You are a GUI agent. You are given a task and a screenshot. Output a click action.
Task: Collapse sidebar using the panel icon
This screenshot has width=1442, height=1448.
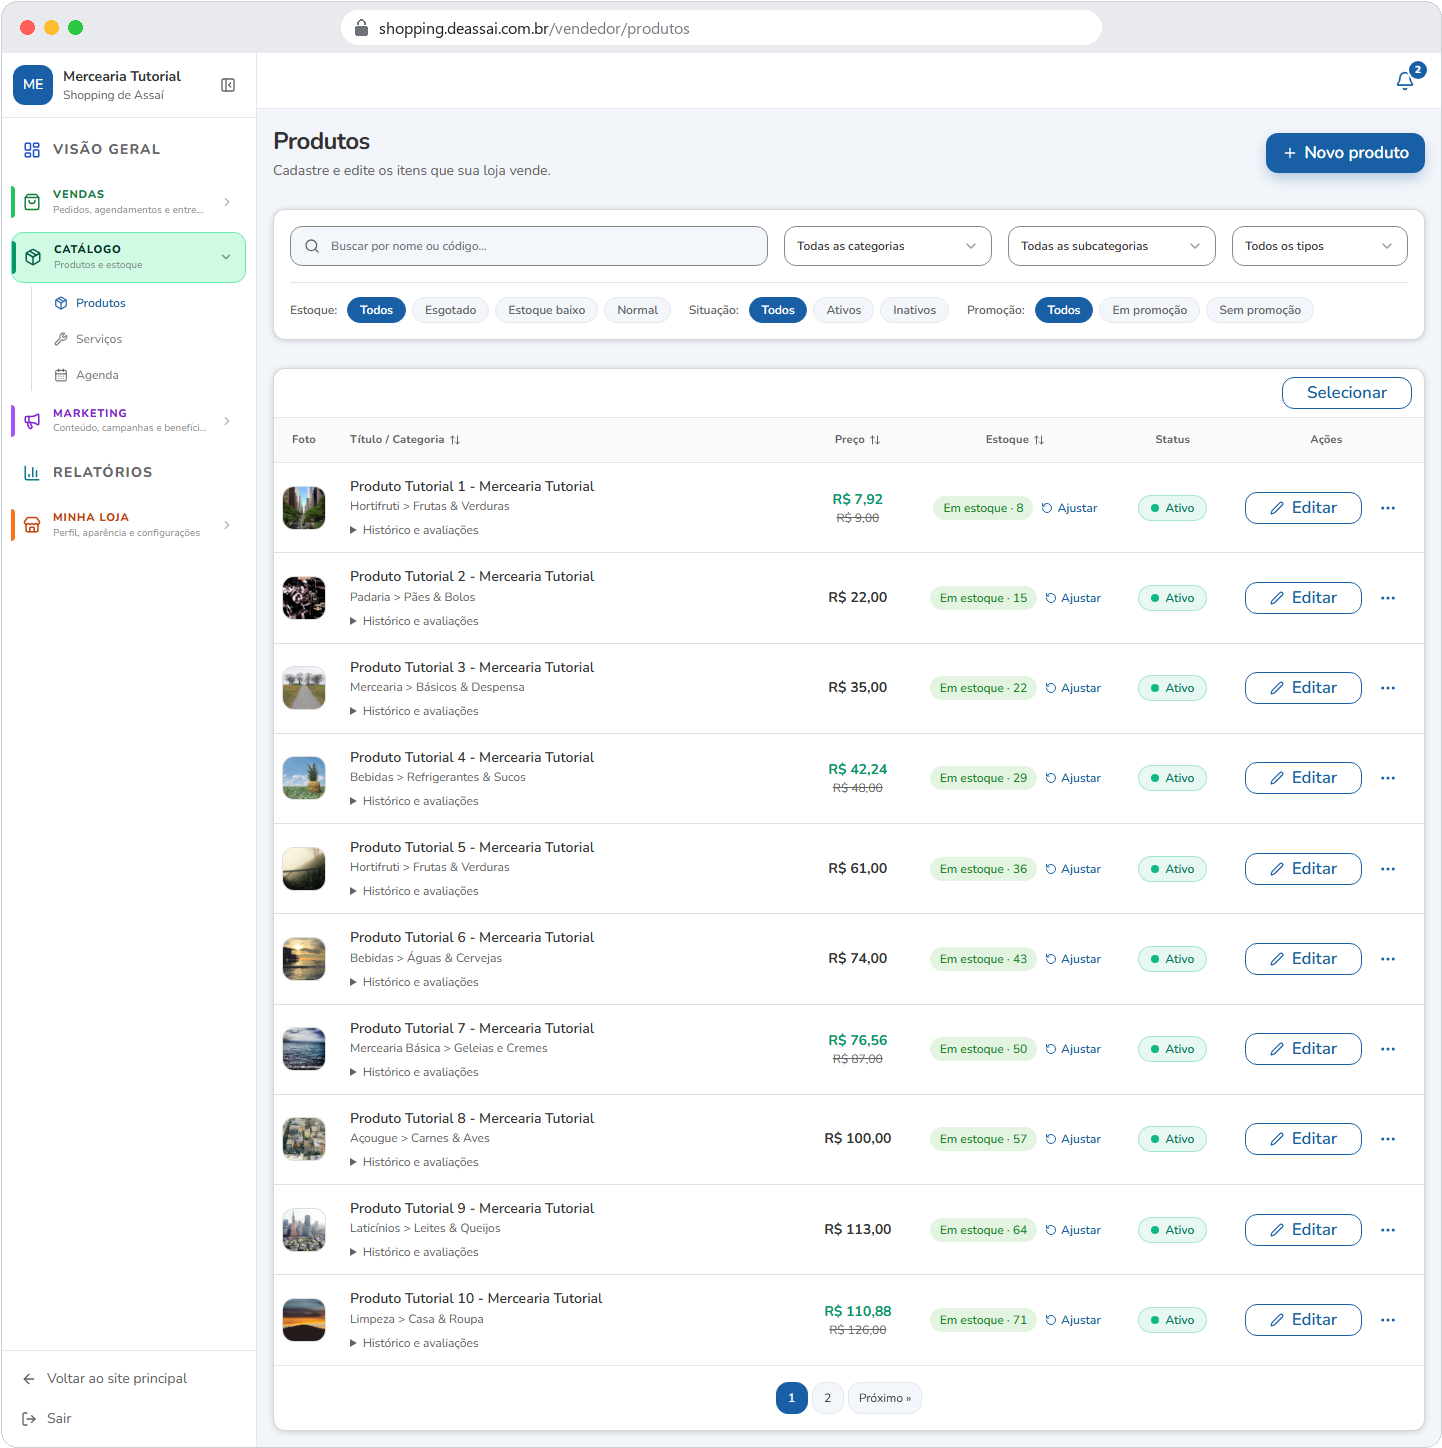point(228,85)
